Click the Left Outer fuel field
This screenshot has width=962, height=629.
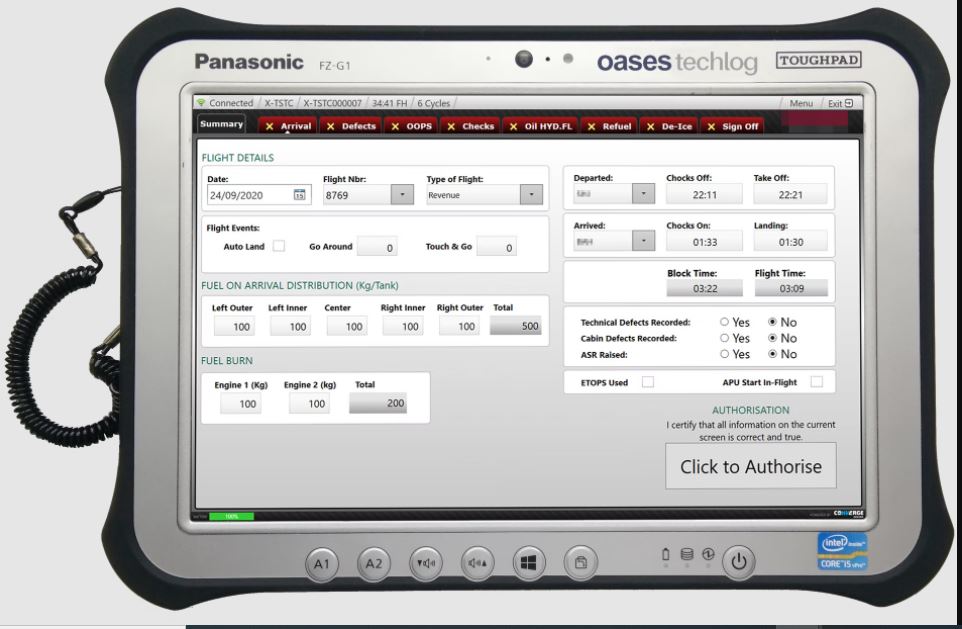(234, 326)
